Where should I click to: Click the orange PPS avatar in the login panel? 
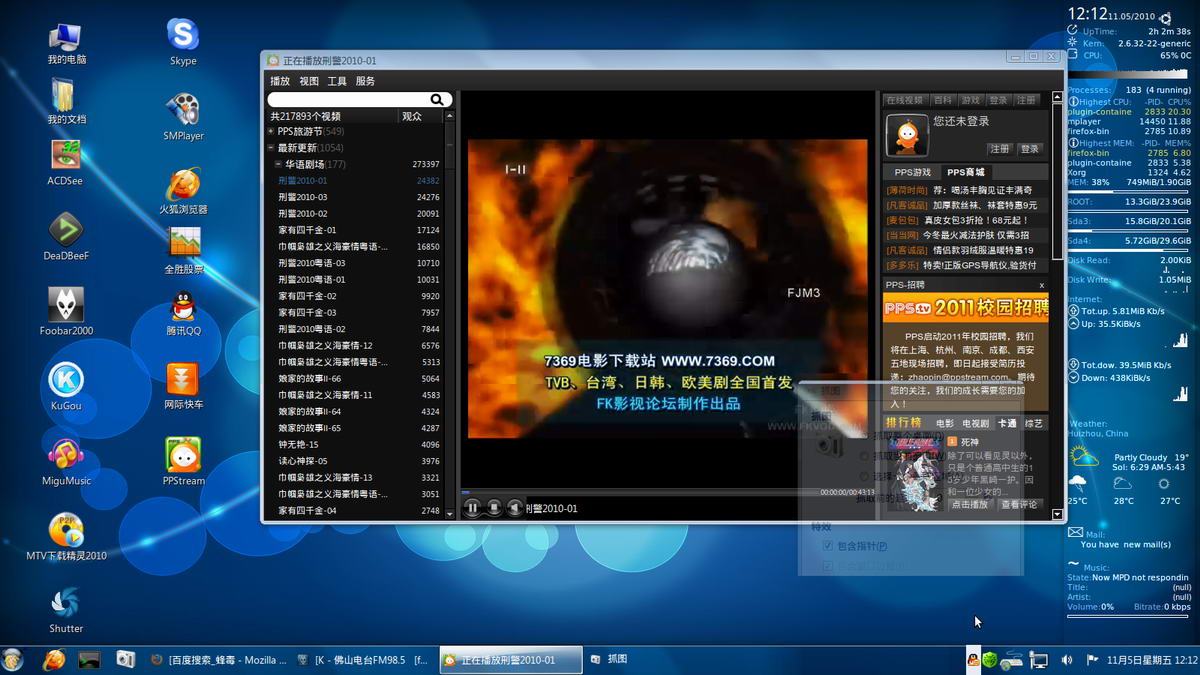click(906, 134)
